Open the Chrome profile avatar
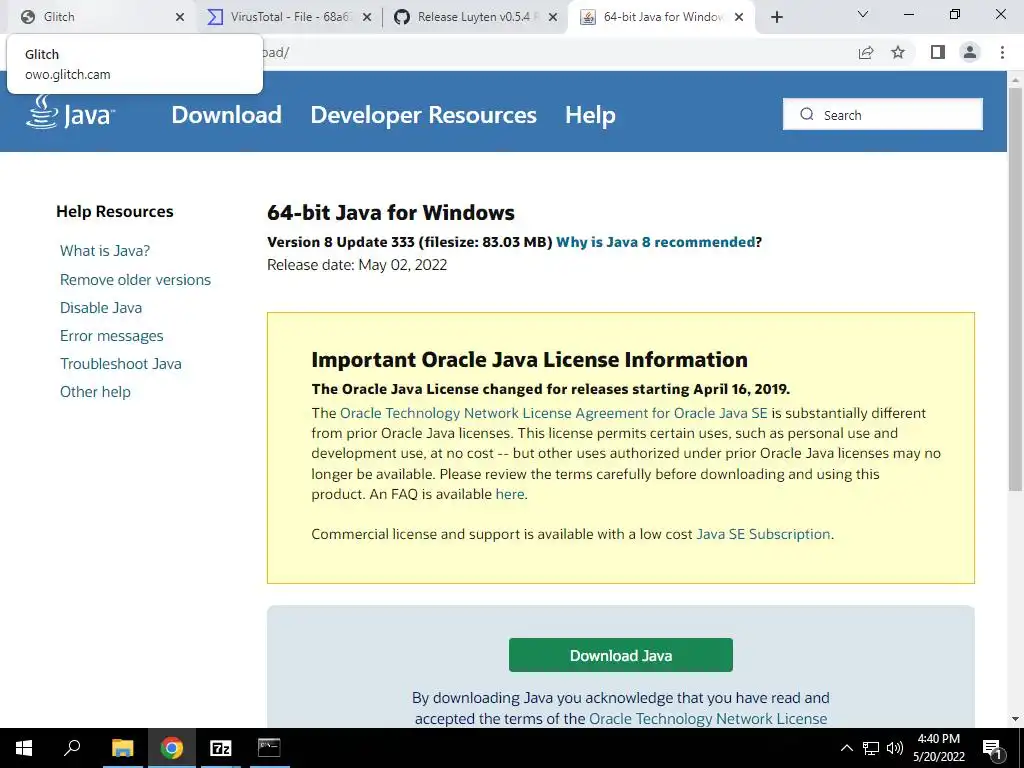 coord(970,52)
